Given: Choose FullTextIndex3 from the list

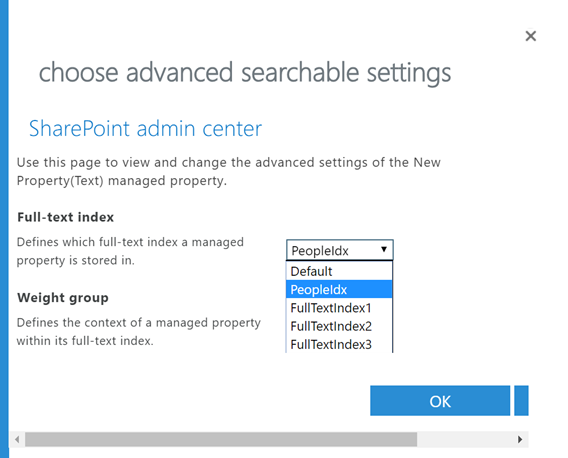Looking at the screenshot, I should tap(339, 344).
